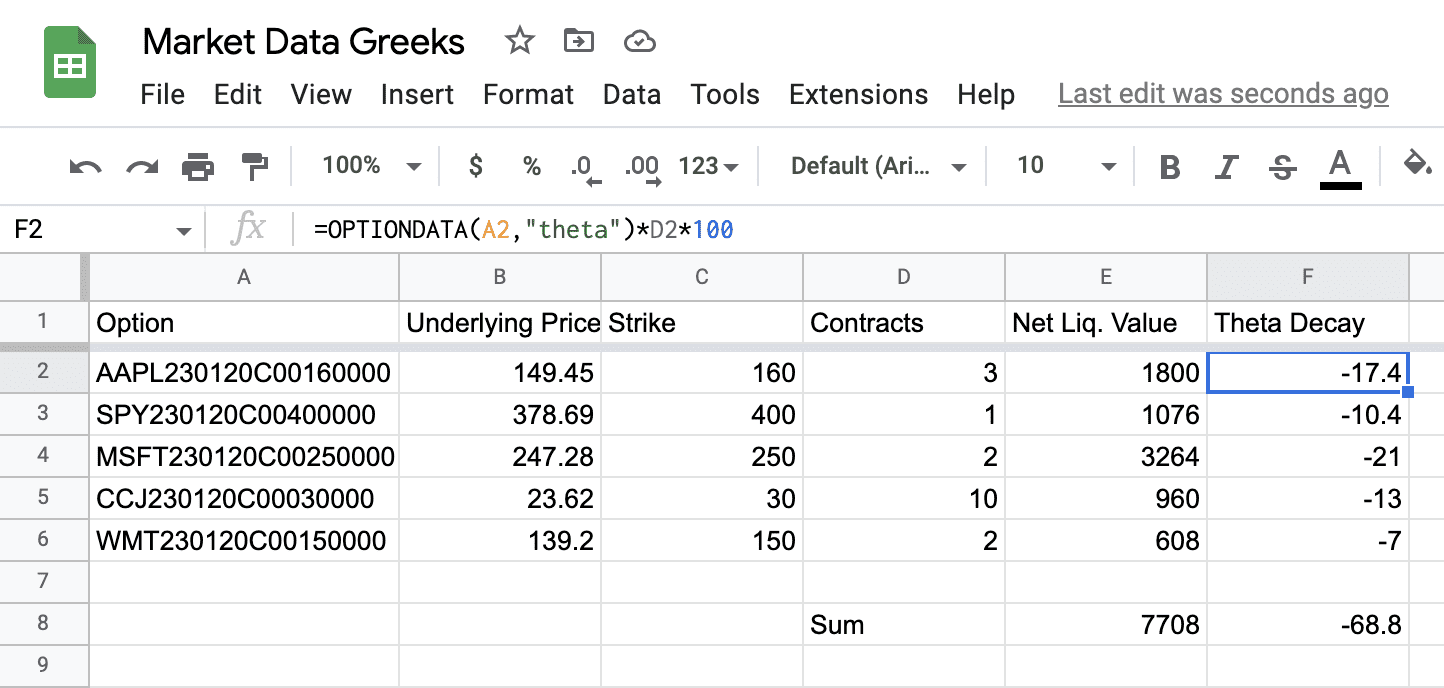Click the Theta Decay header cell

1308,323
